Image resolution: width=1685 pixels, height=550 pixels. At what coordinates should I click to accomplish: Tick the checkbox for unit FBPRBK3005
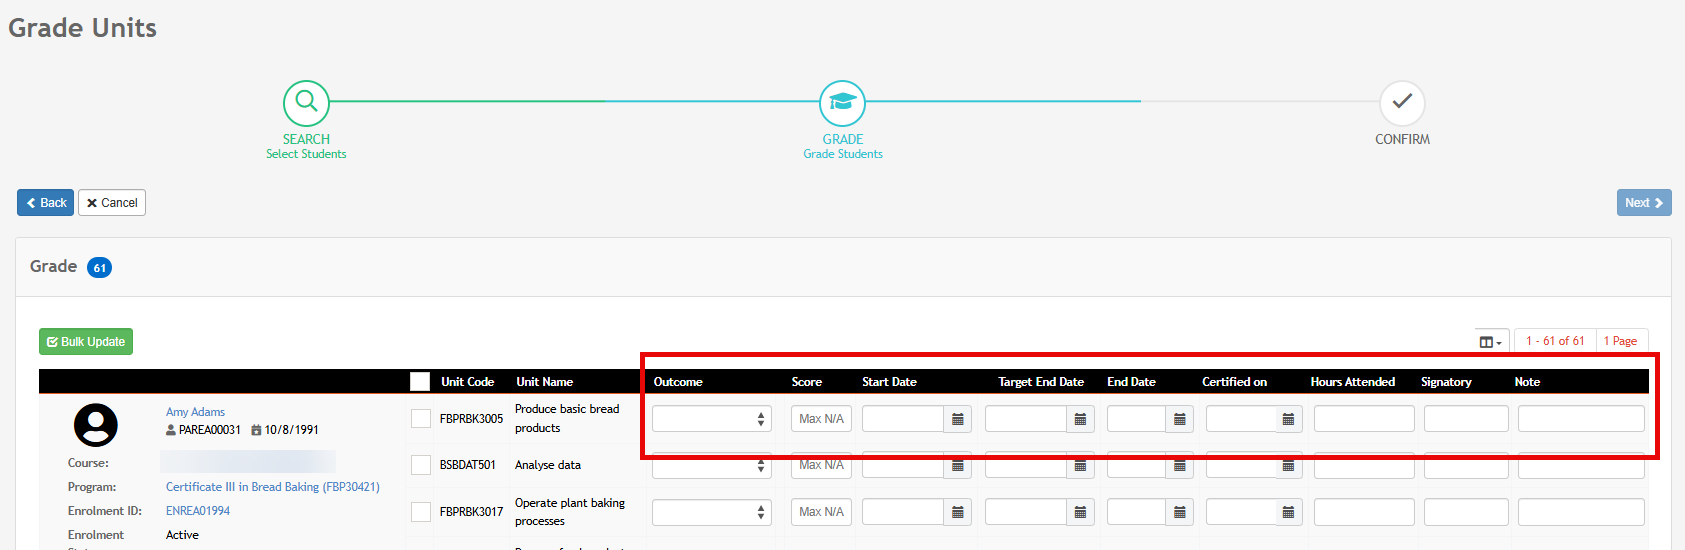421,419
